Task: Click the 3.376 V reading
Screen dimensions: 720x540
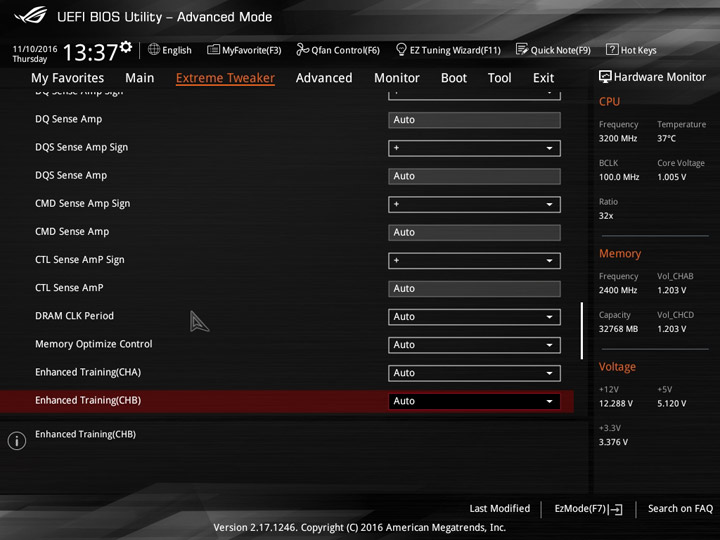Action: coord(613,442)
